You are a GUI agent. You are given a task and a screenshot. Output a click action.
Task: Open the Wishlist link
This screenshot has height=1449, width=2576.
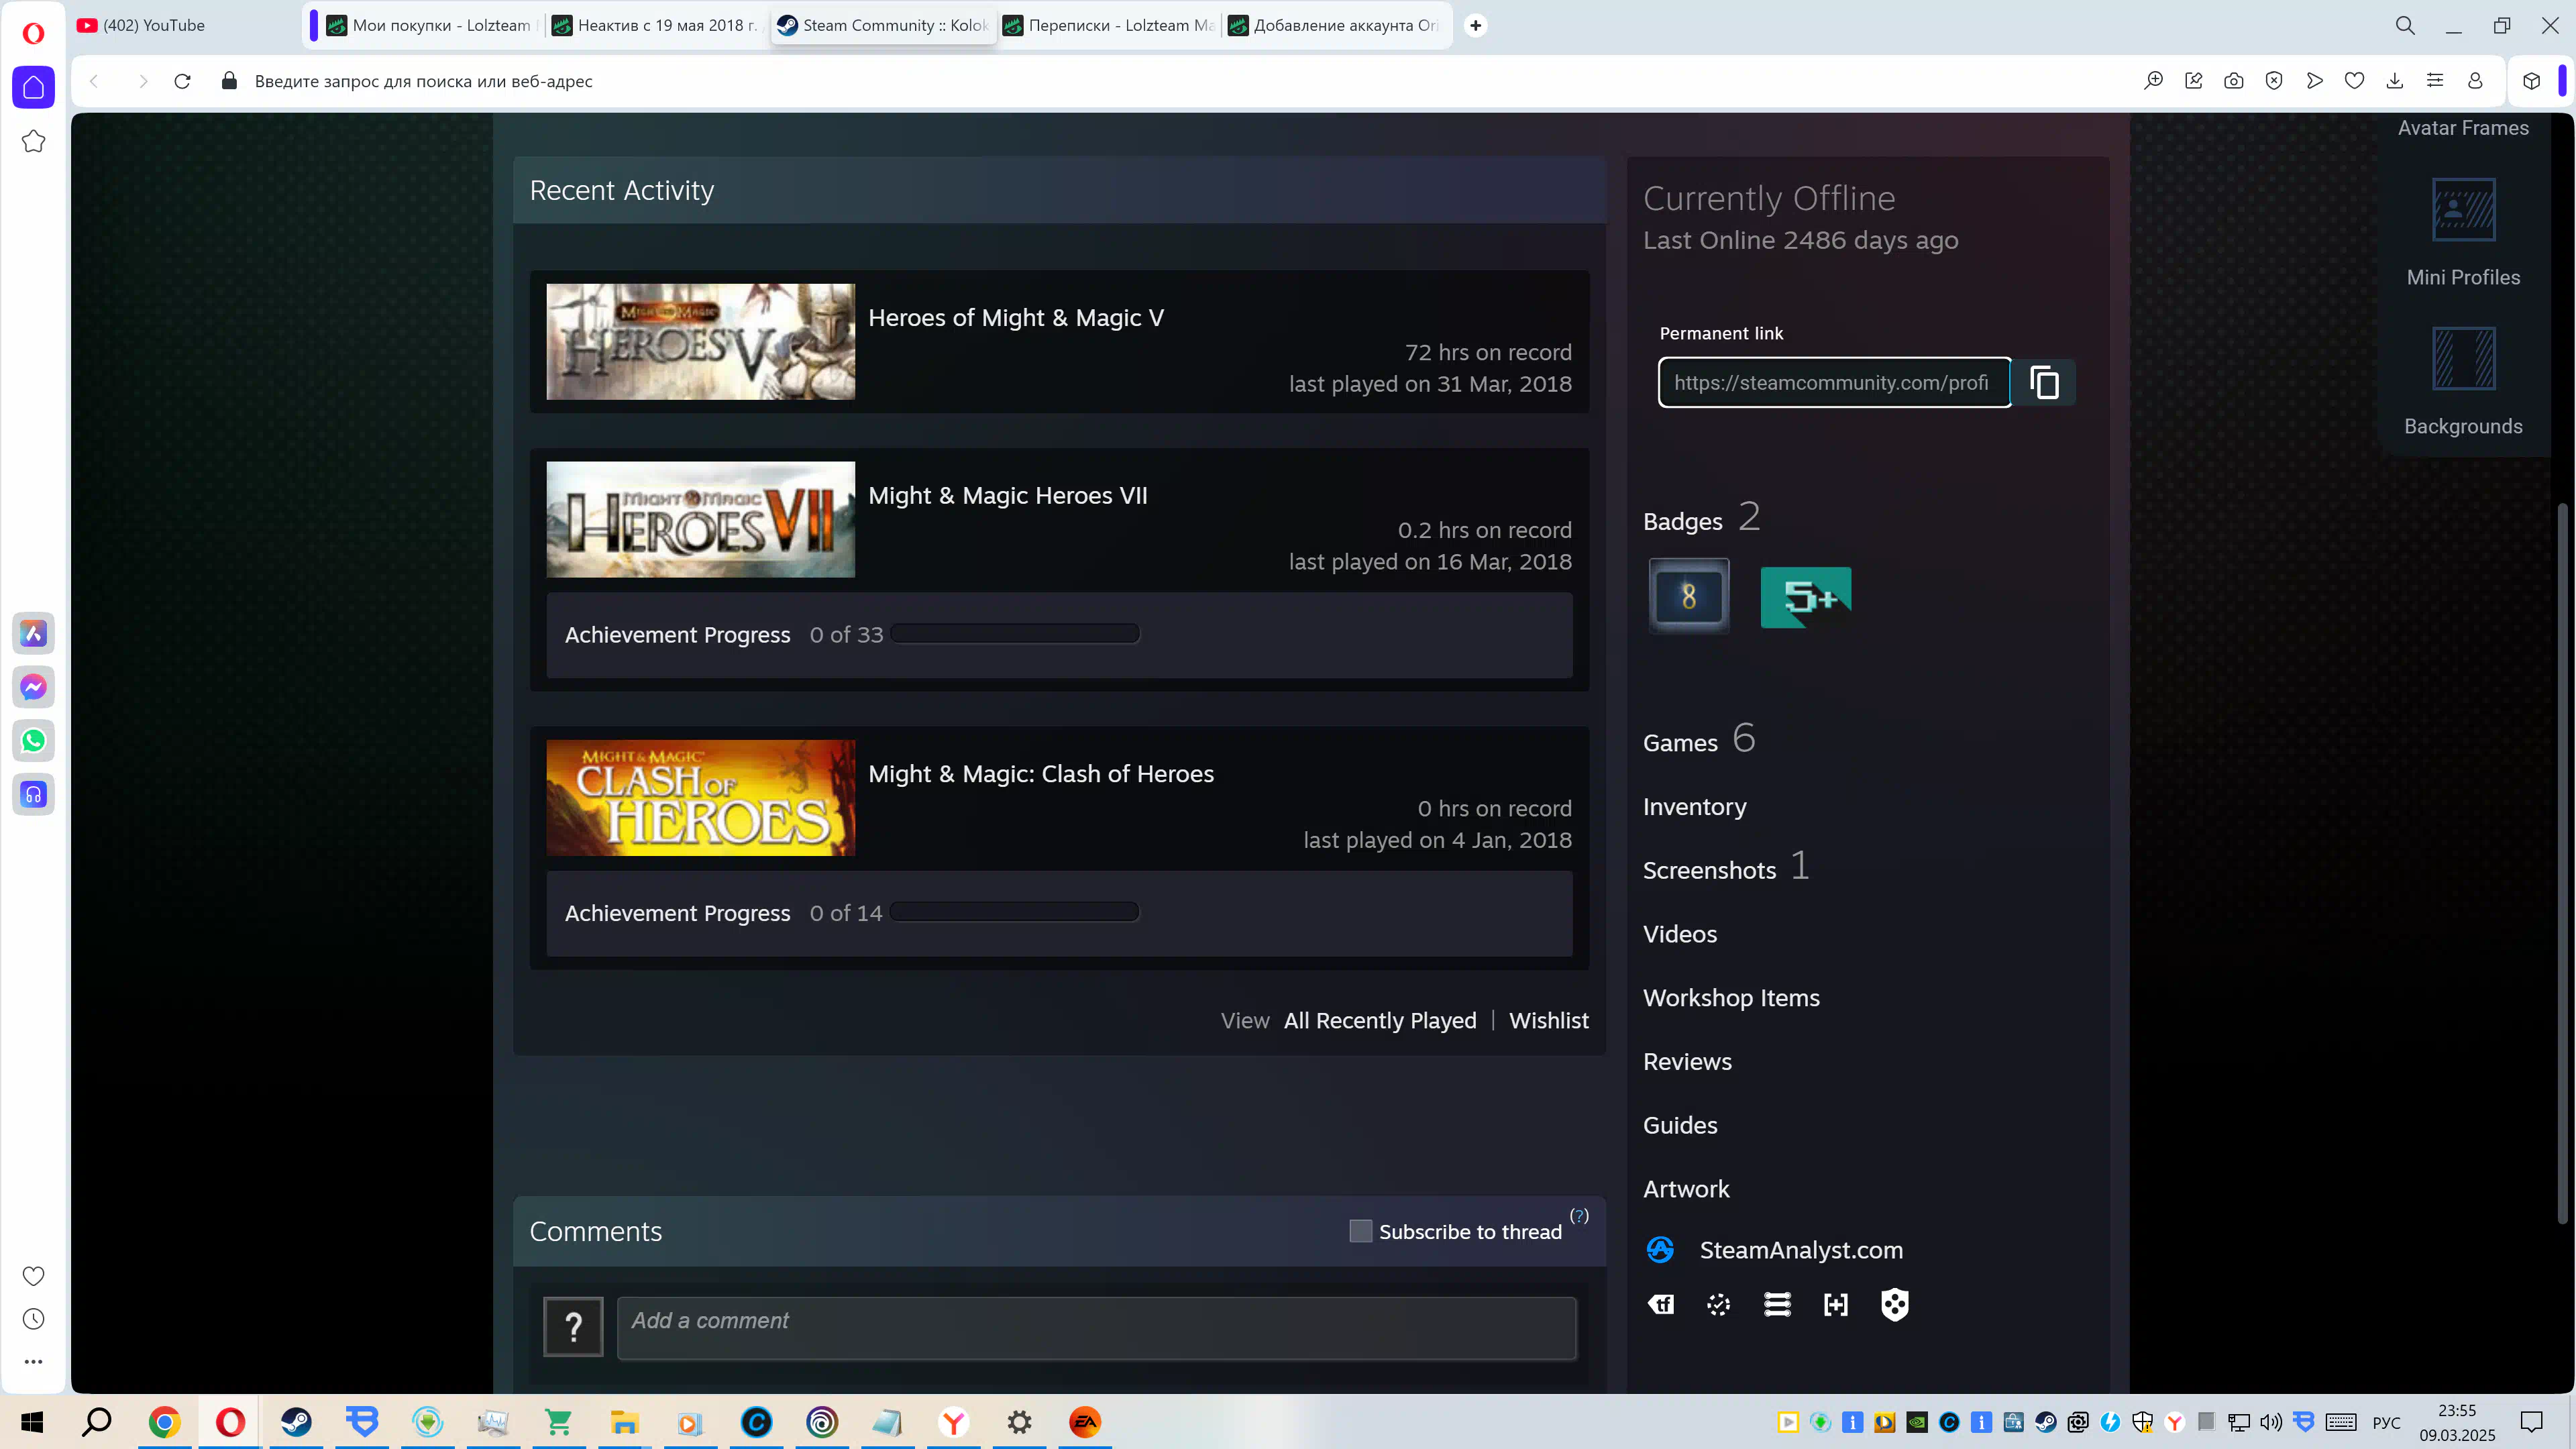[x=1548, y=1020]
